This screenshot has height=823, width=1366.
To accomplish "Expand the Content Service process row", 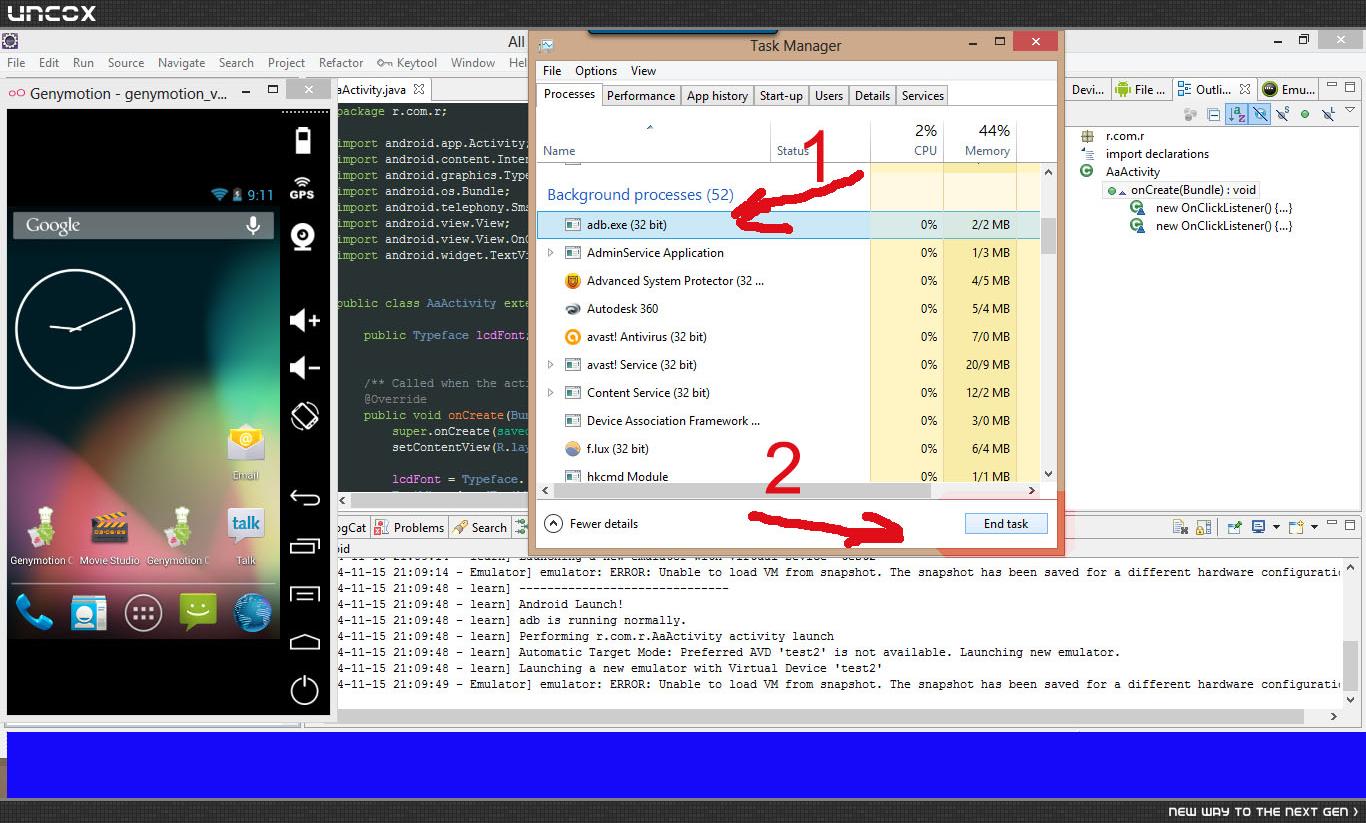I will (550, 393).
